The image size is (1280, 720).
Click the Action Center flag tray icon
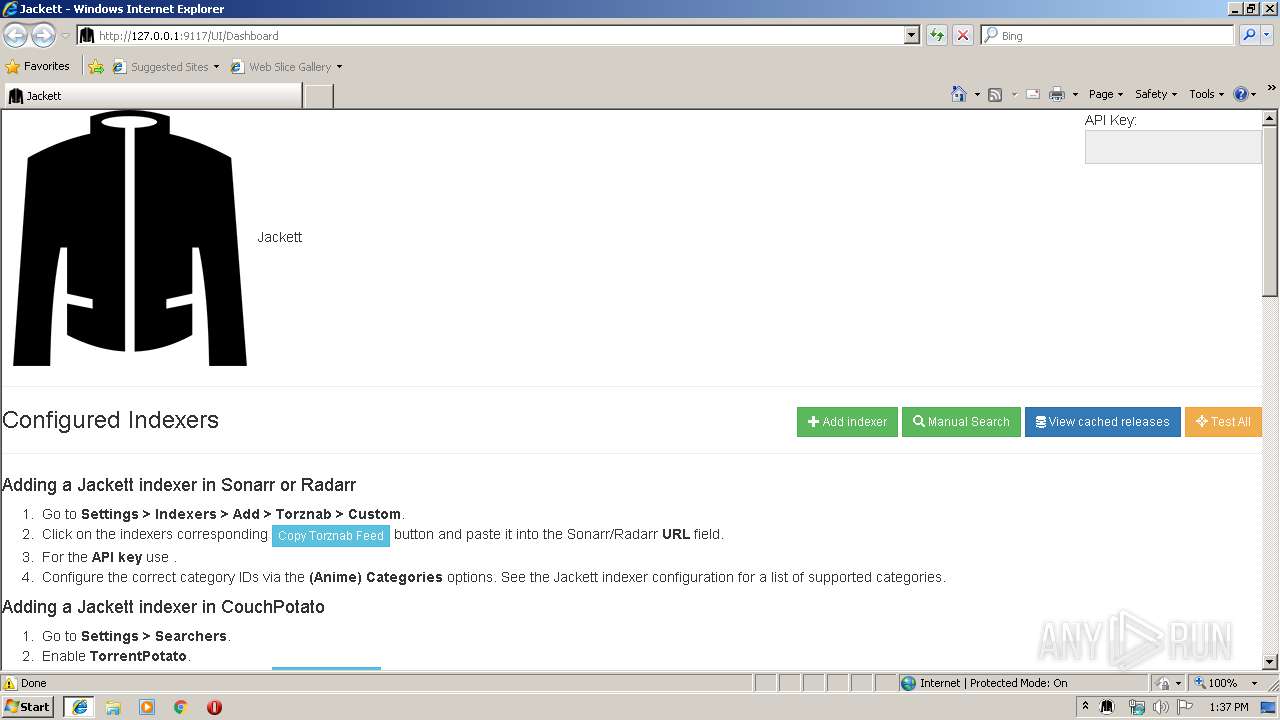coord(1185,707)
